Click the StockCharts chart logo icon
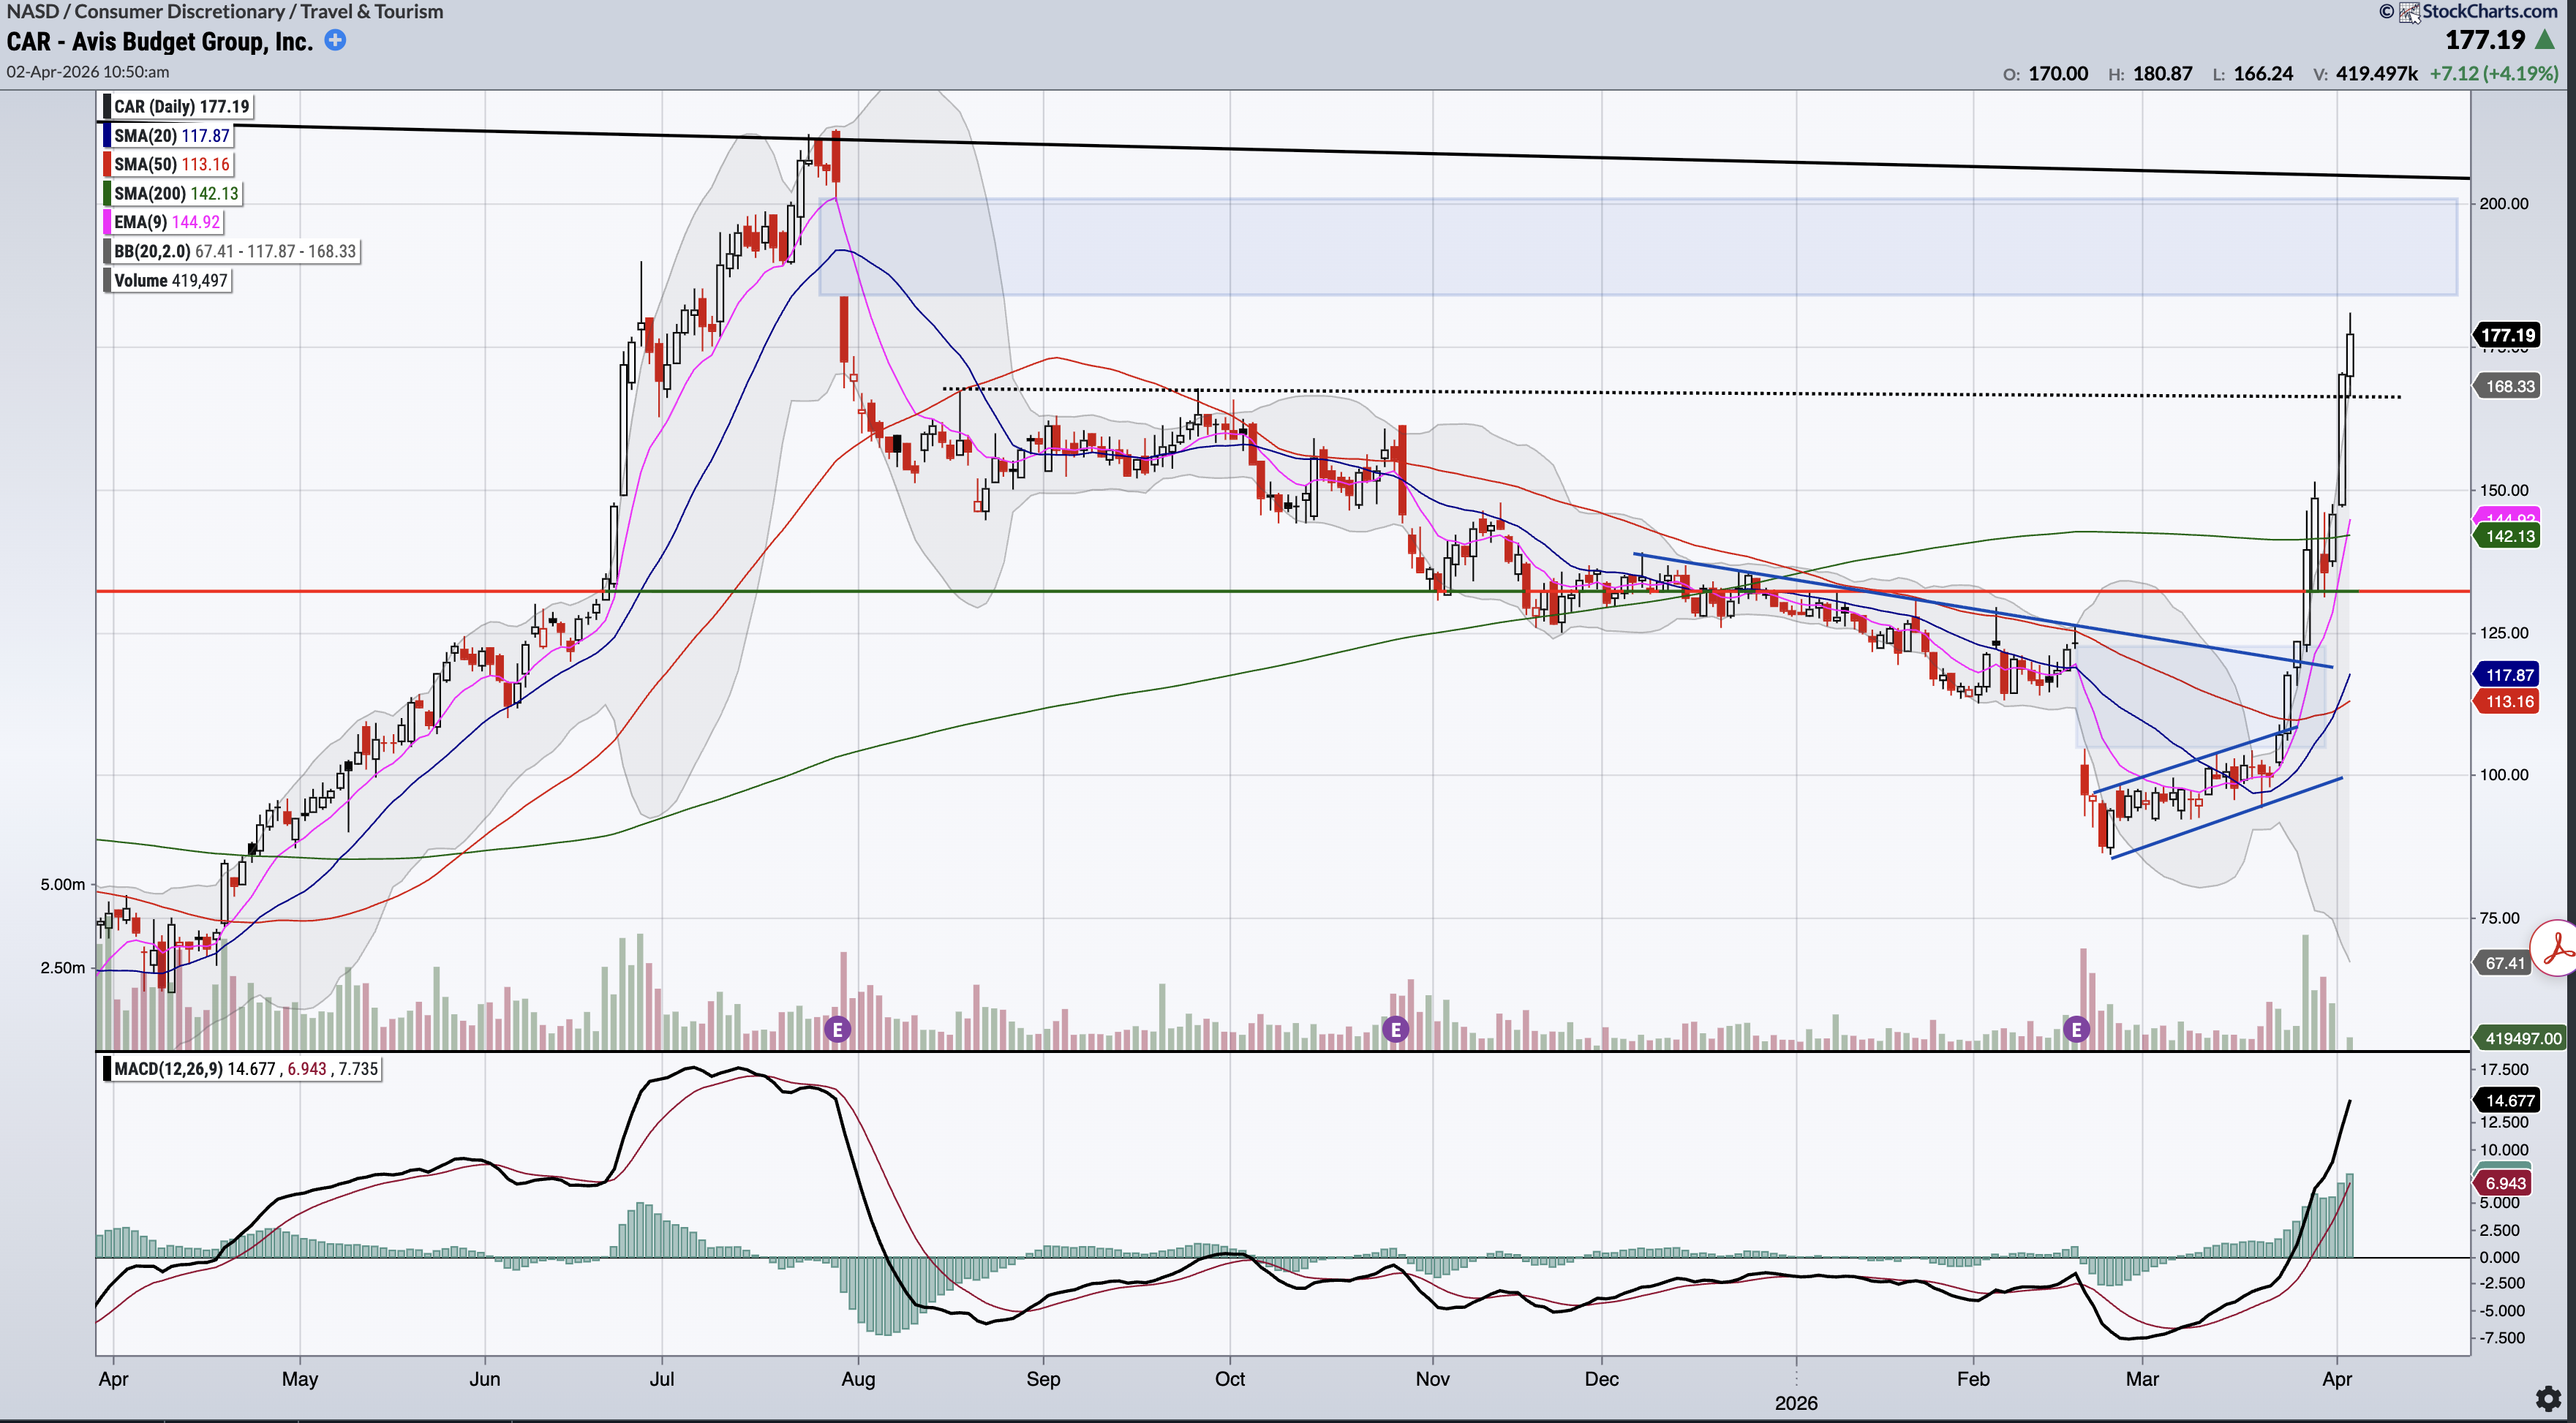This screenshot has height=1423, width=2576. 2409,12
